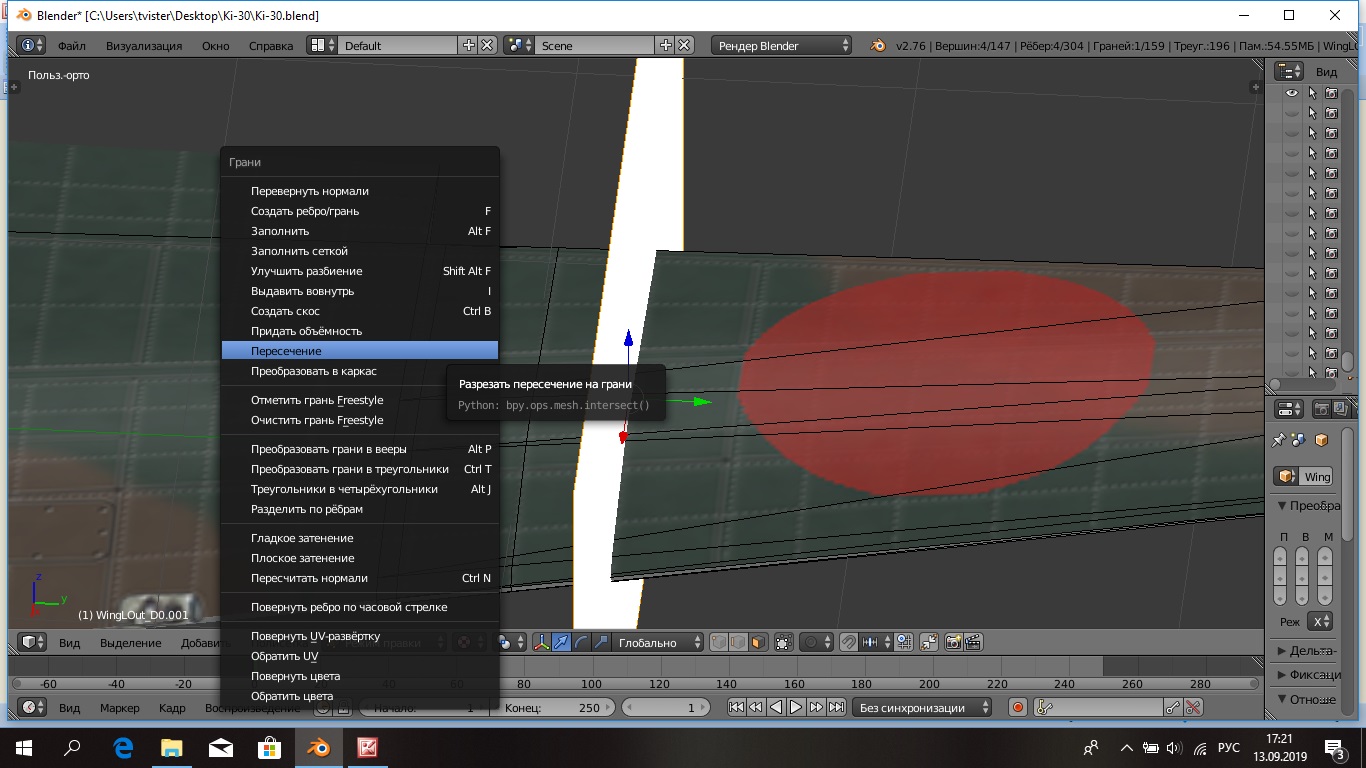This screenshot has width=1366, height=768.
Task: Expand the Дельта panel section
Action: tap(1306, 651)
